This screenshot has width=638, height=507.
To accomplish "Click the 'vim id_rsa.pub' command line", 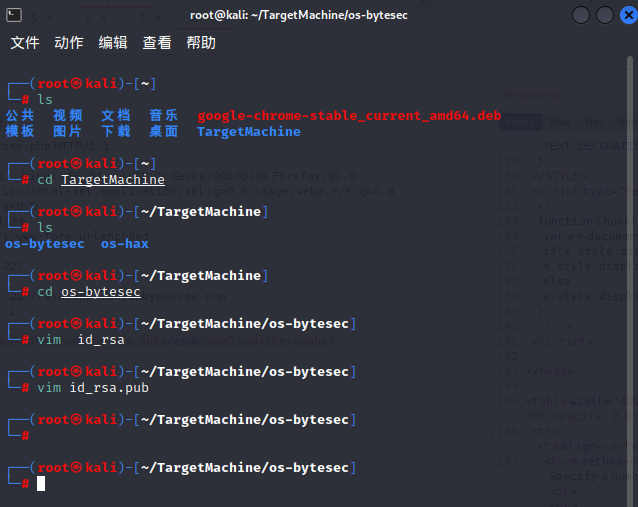I will click(93, 387).
